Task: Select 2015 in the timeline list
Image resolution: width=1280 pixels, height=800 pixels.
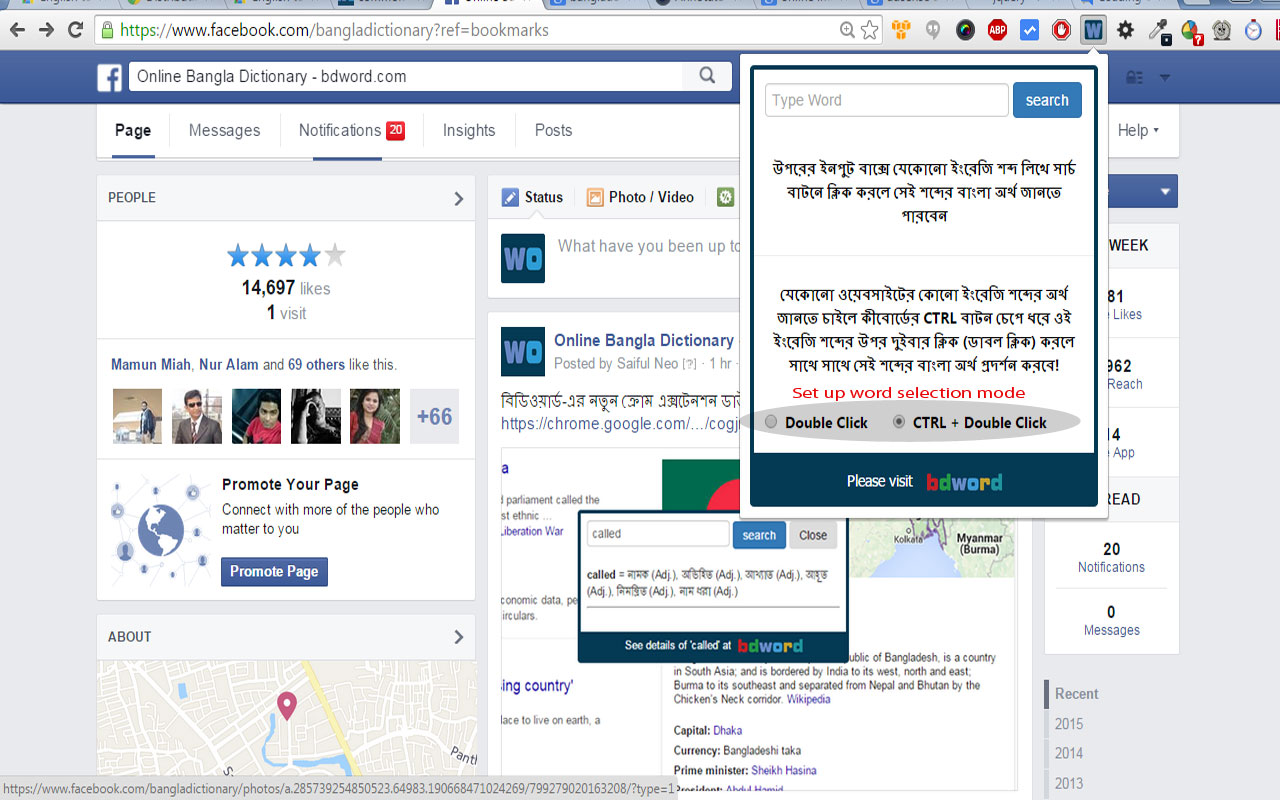Action: 1069,724
